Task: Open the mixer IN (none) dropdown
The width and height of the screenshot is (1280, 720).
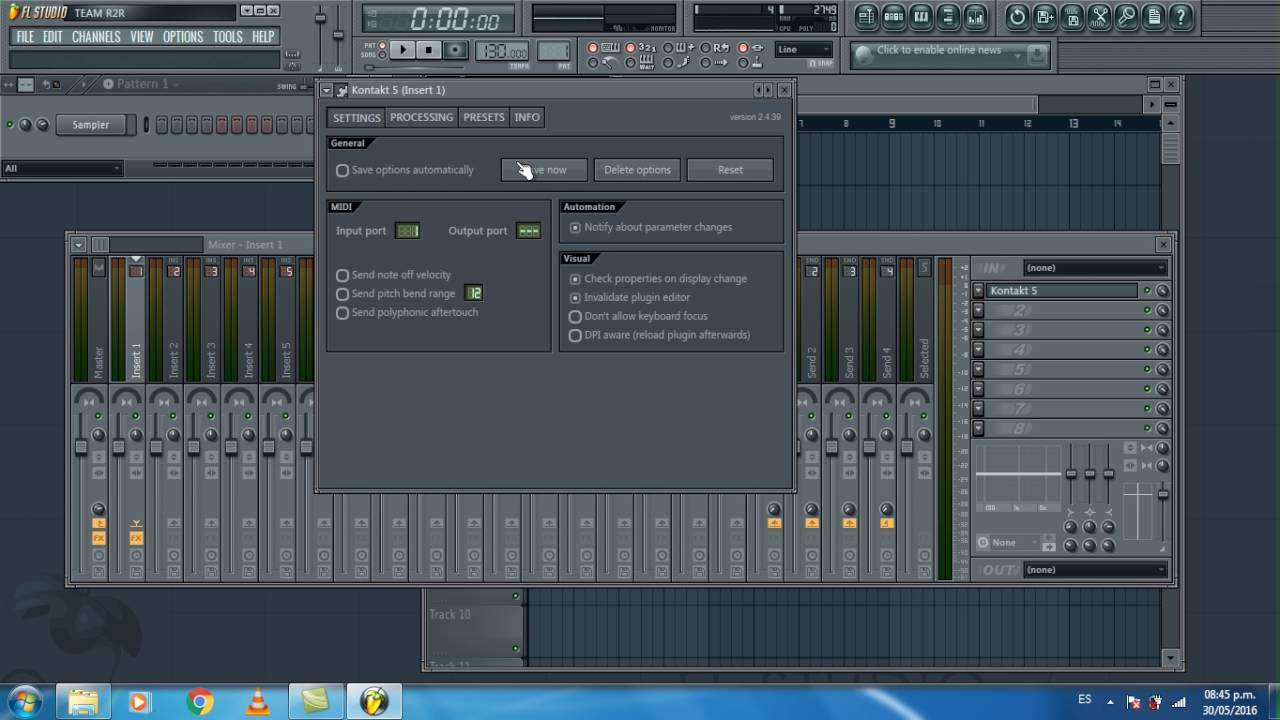Action: (1095, 268)
